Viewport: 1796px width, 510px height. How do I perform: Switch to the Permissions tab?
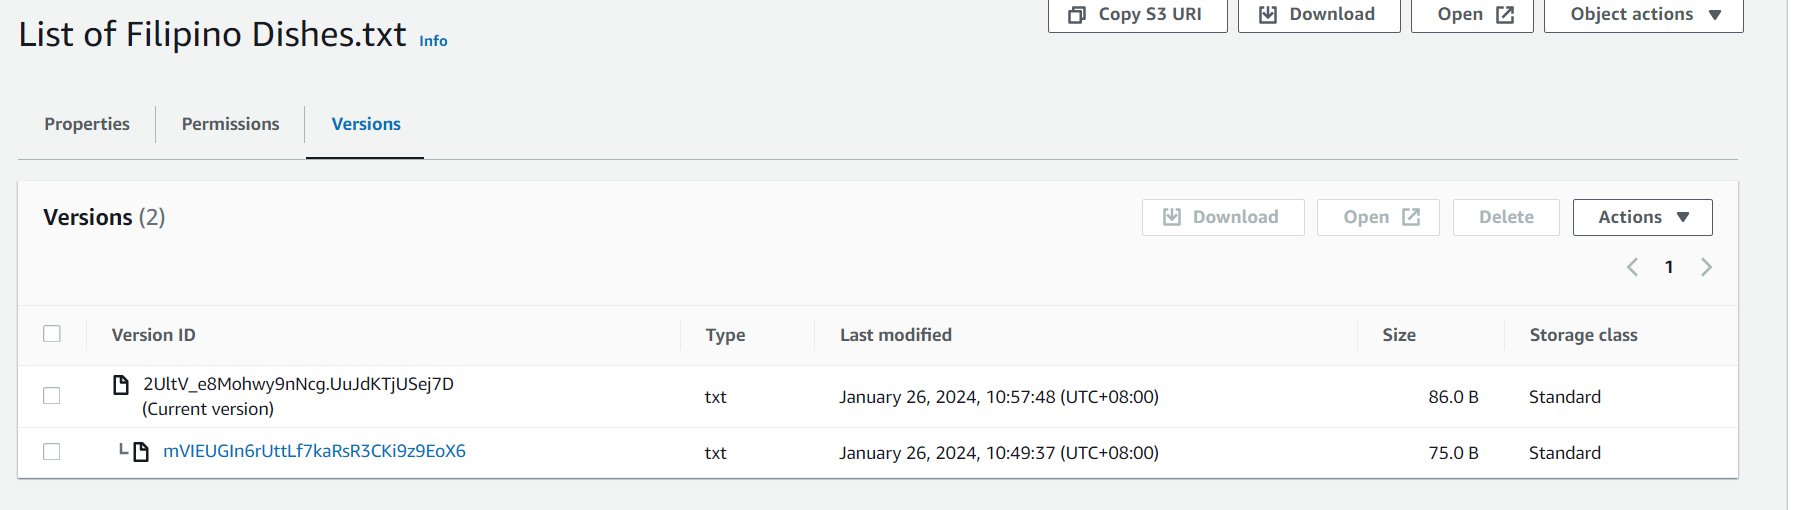click(230, 124)
